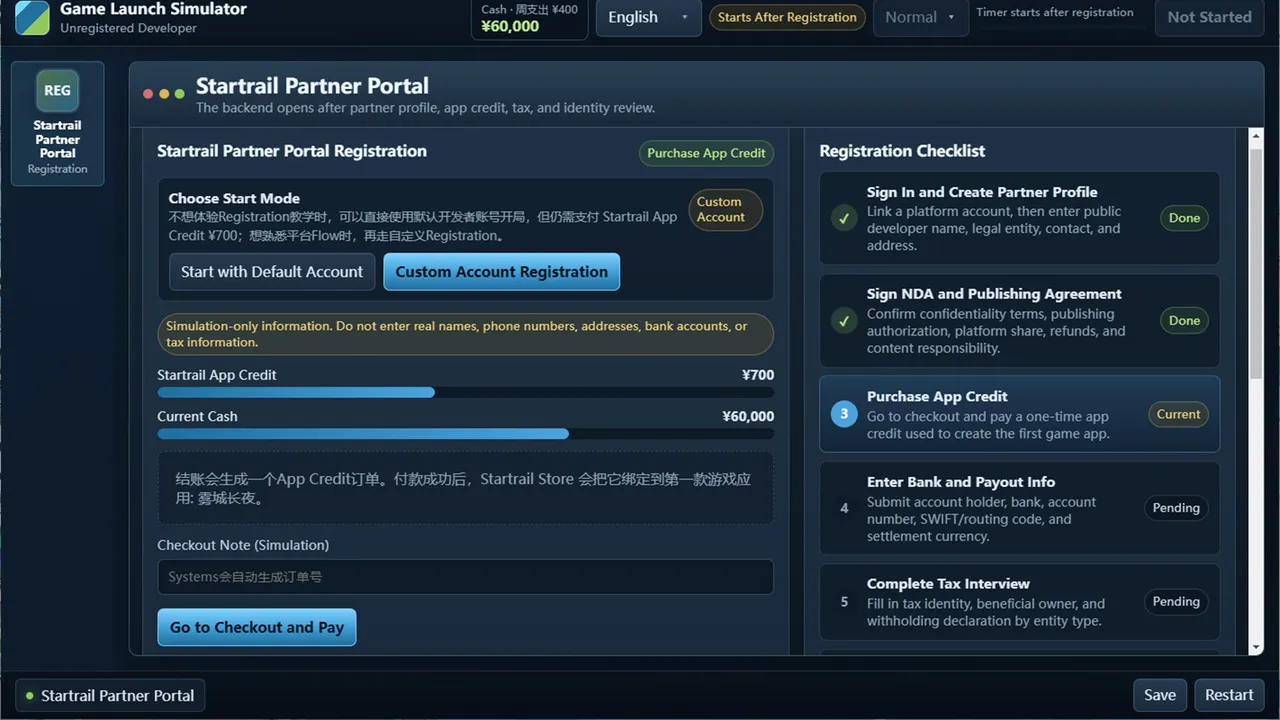Open the REG Startrail Partner Portal shortcut
Image resolution: width=1280 pixels, height=720 pixels.
point(57,123)
